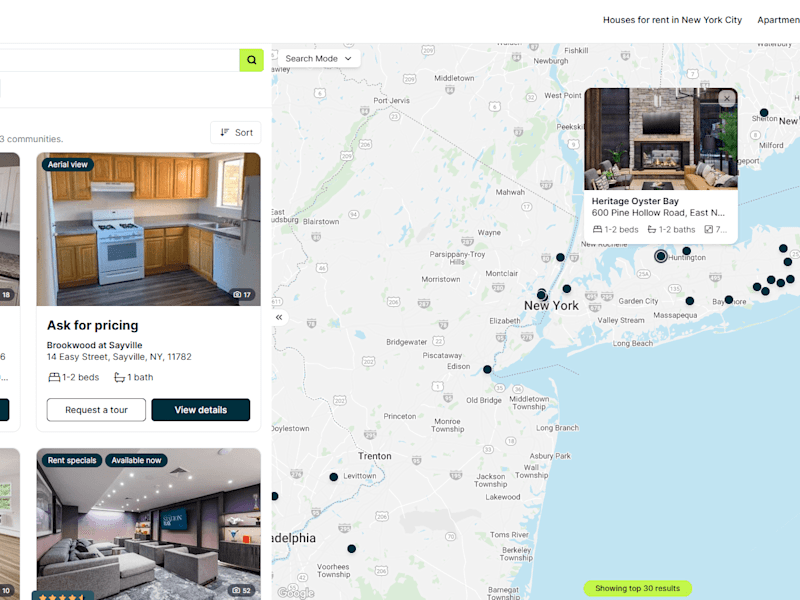Click Heritage Oyster Bay title in popup
Screen dimensions: 800x600
[635, 201]
